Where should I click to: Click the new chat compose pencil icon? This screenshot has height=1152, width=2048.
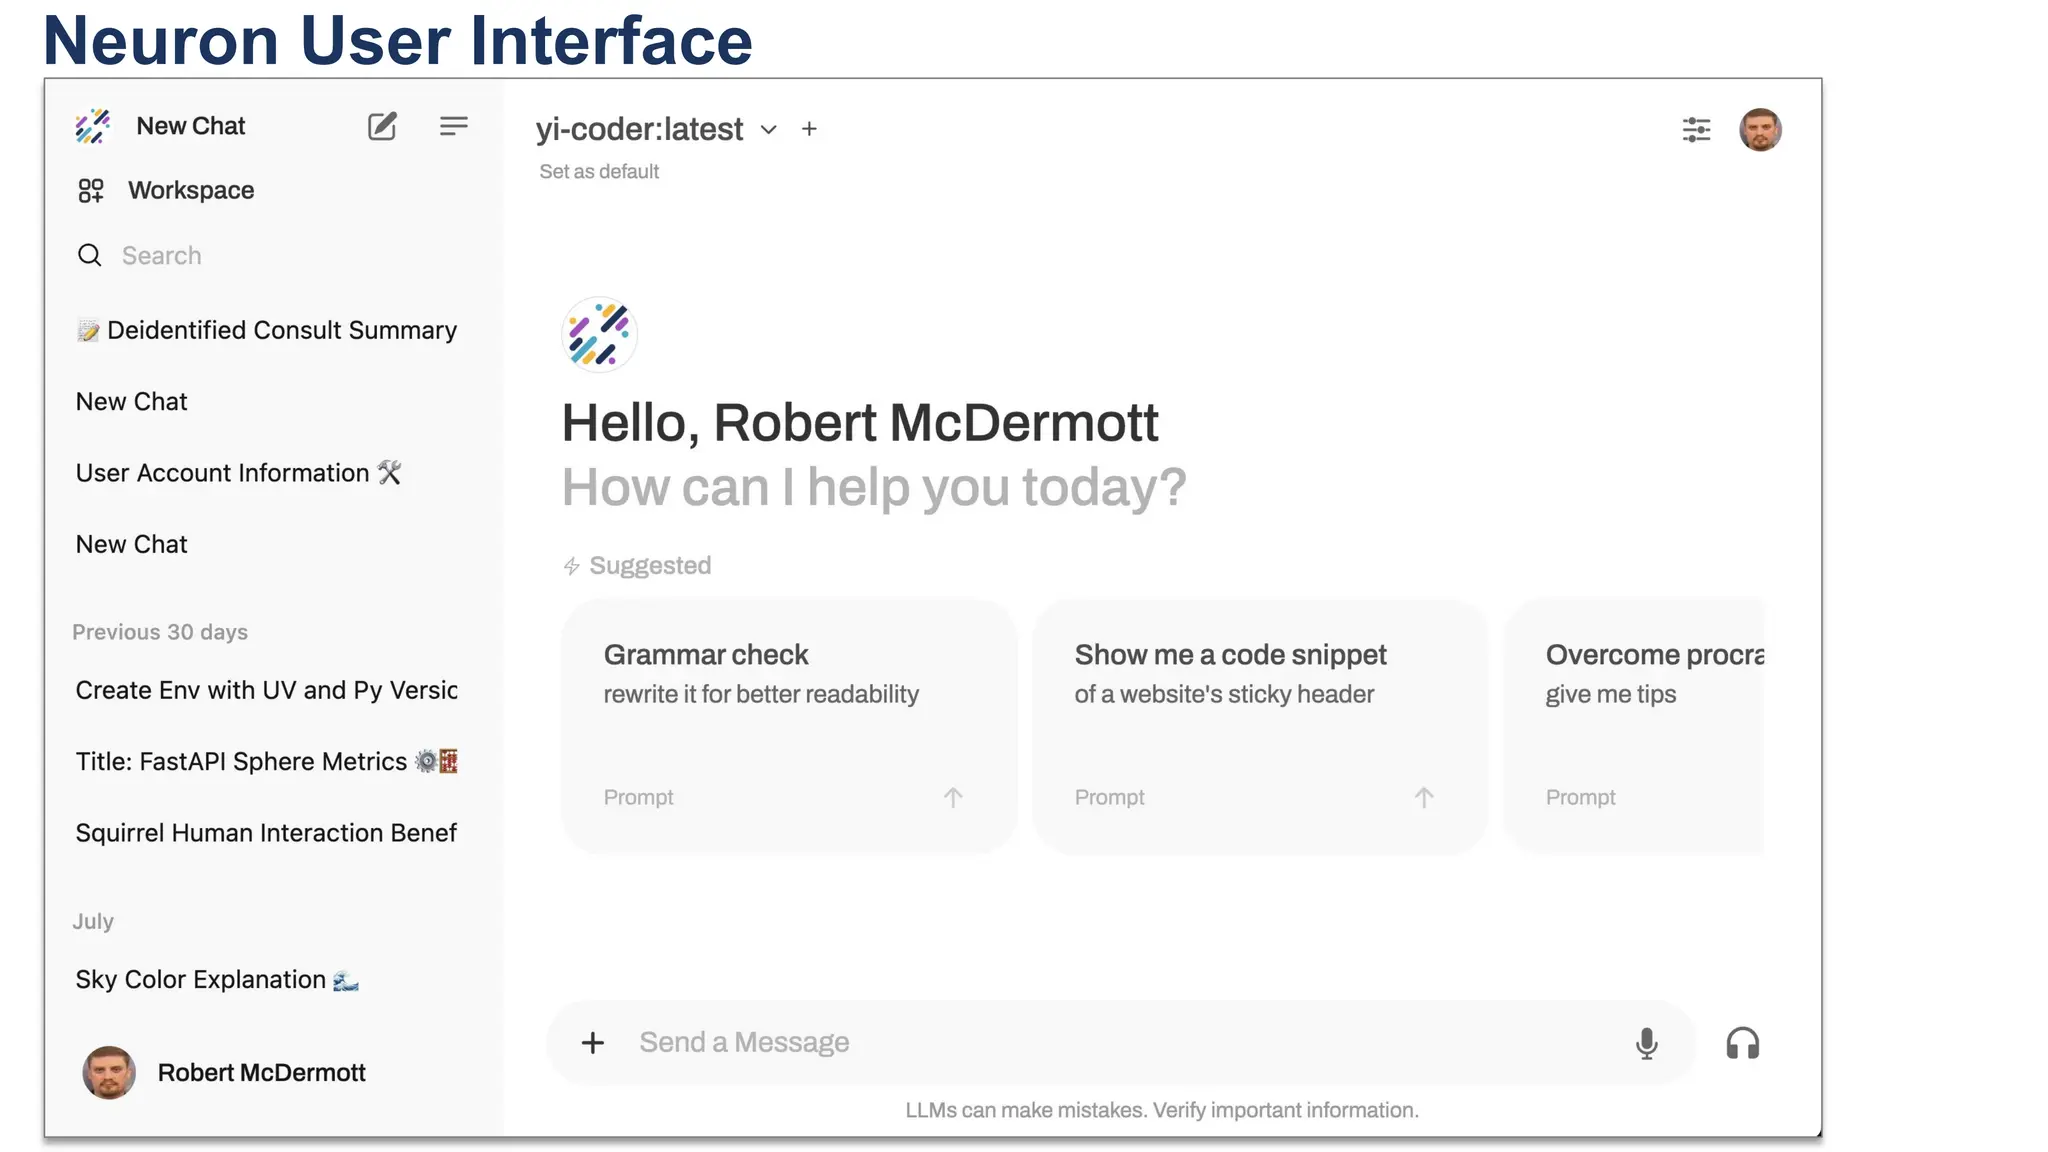[x=382, y=126]
